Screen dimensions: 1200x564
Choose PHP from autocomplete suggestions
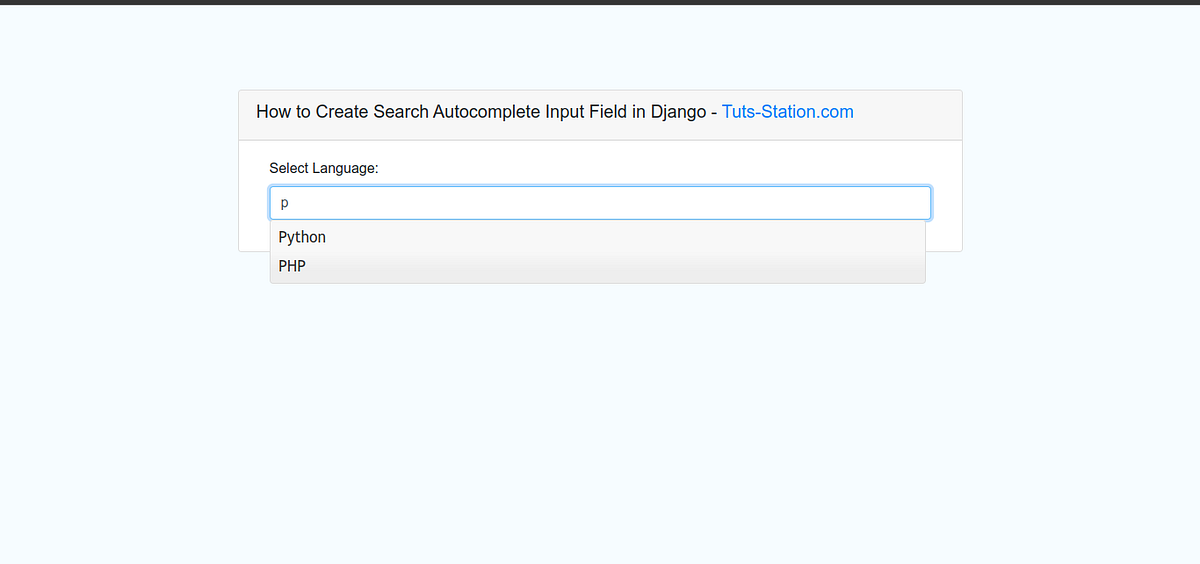pos(597,267)
